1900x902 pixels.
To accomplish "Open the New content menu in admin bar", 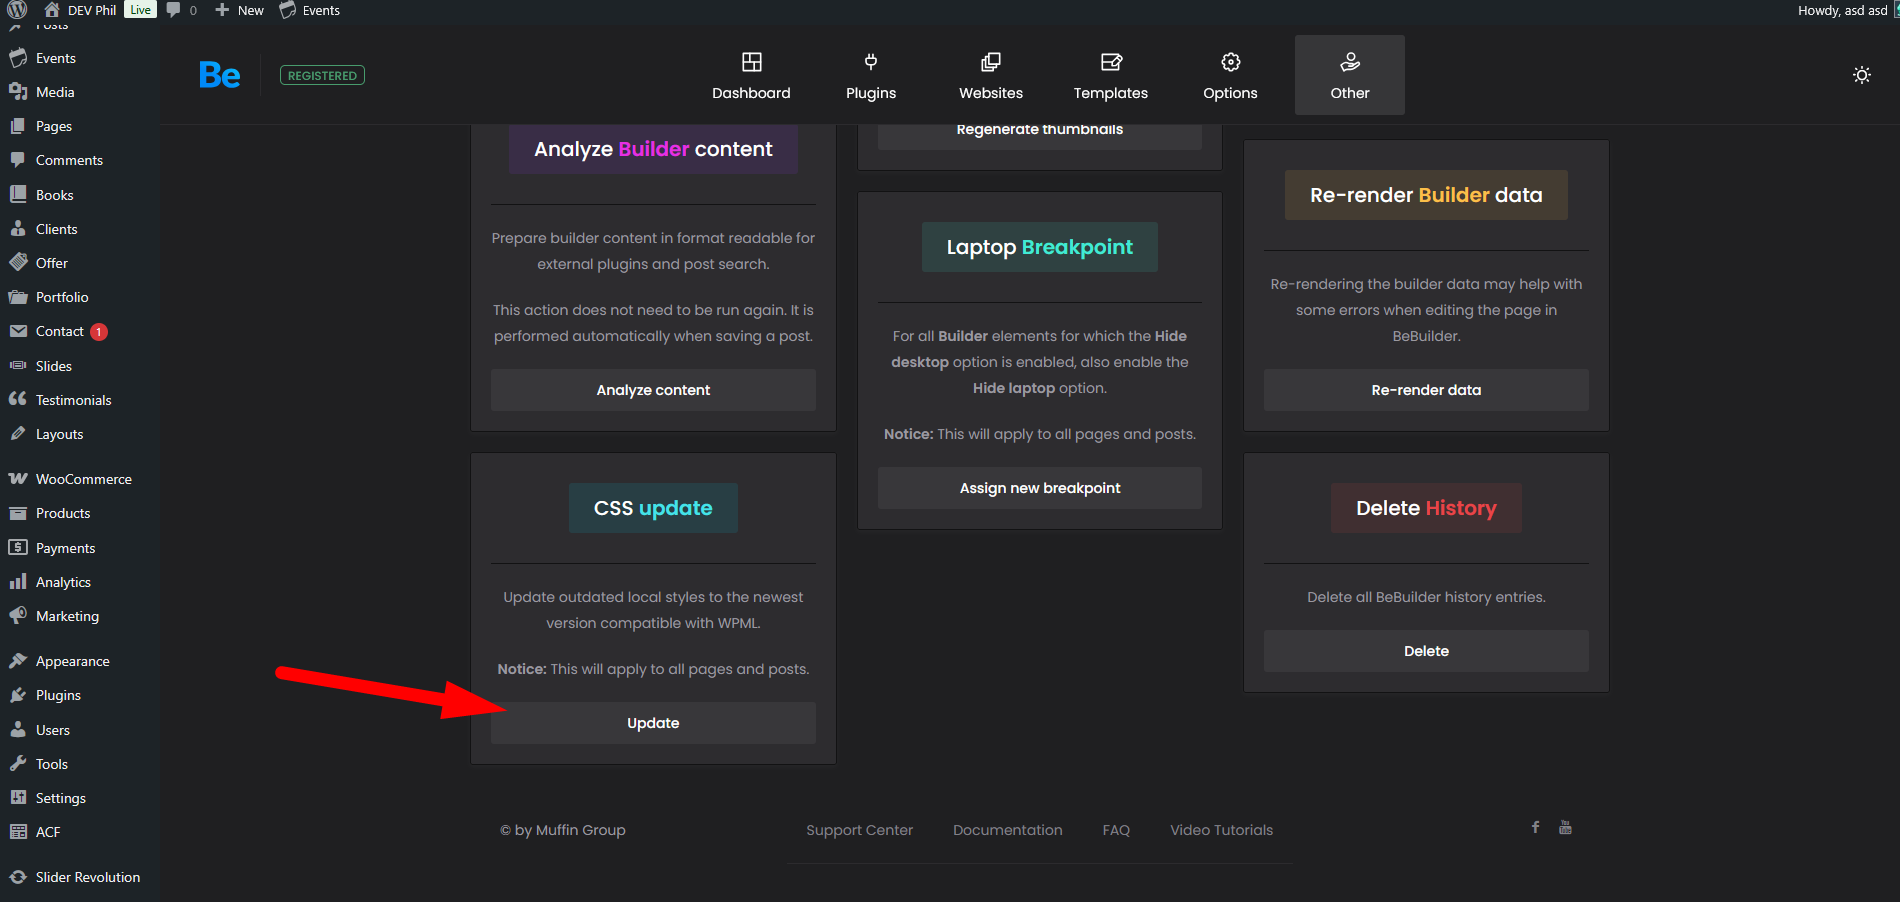I will pos(240,10).
